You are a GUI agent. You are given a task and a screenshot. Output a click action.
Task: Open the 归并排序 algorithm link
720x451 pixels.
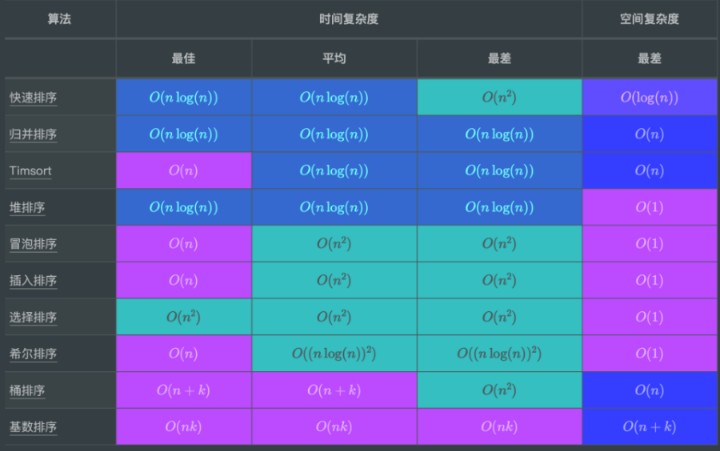pos(33,134)
